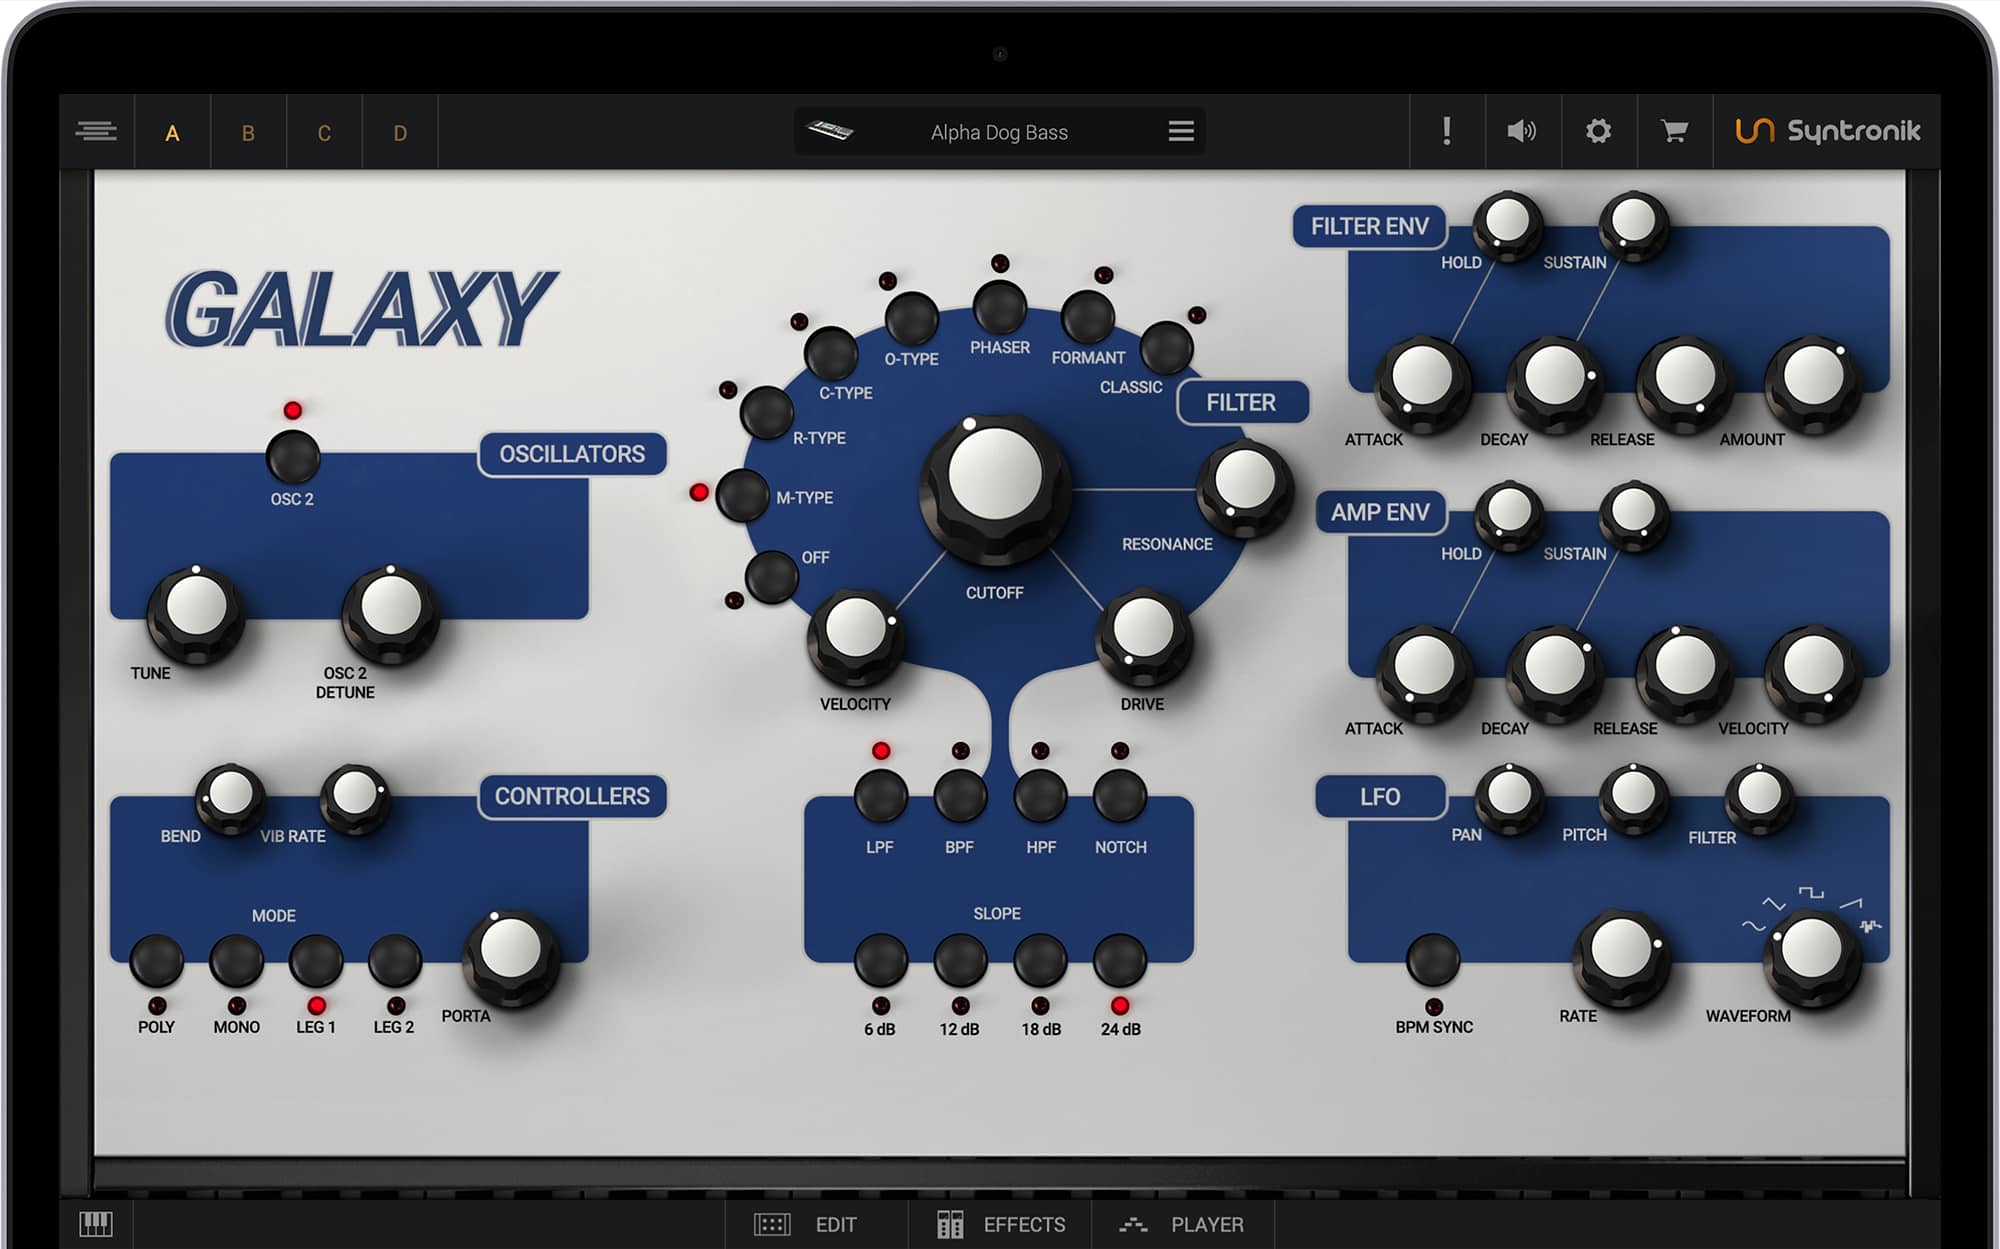
Task: Click the VIB RATE knob
Action: point(355,797)
